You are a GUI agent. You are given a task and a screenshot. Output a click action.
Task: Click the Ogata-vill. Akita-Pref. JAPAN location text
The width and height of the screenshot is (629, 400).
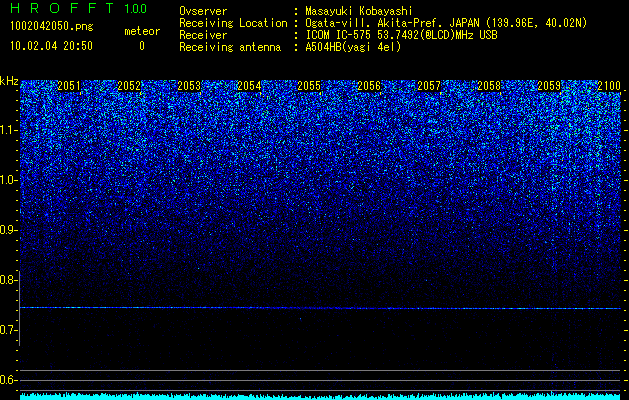tap(446, 23)
